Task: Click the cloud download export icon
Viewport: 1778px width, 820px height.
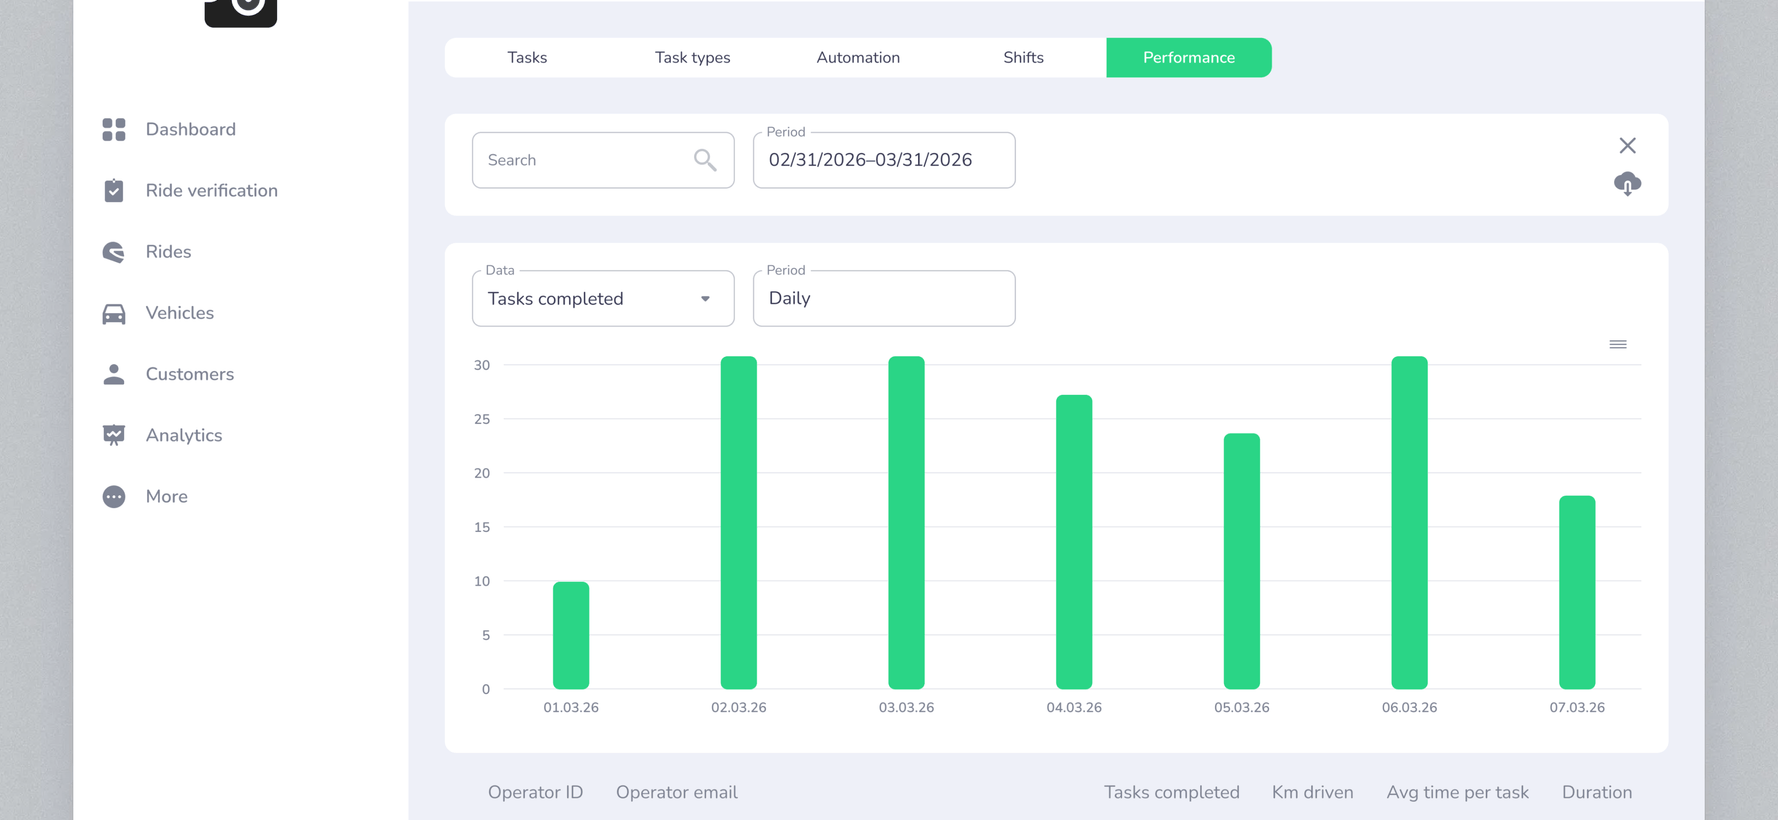Action: point(1627,184)
